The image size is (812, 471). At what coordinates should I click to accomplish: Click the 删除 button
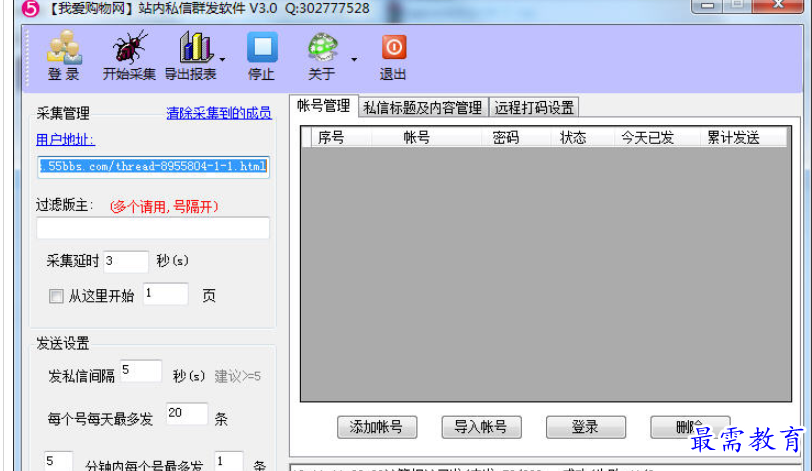point(690,427)
